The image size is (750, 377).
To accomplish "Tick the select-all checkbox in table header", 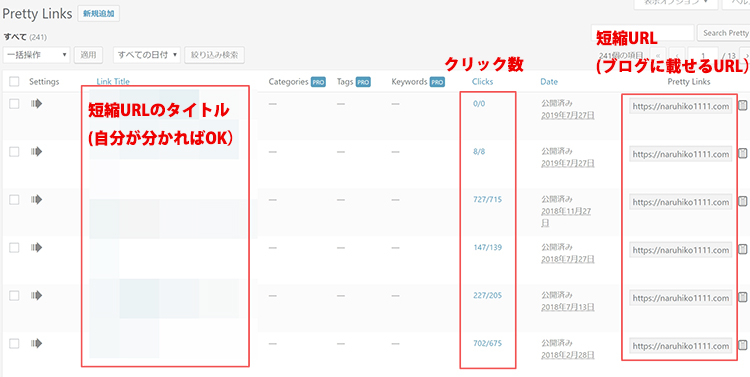I will (x=14, y=82).
